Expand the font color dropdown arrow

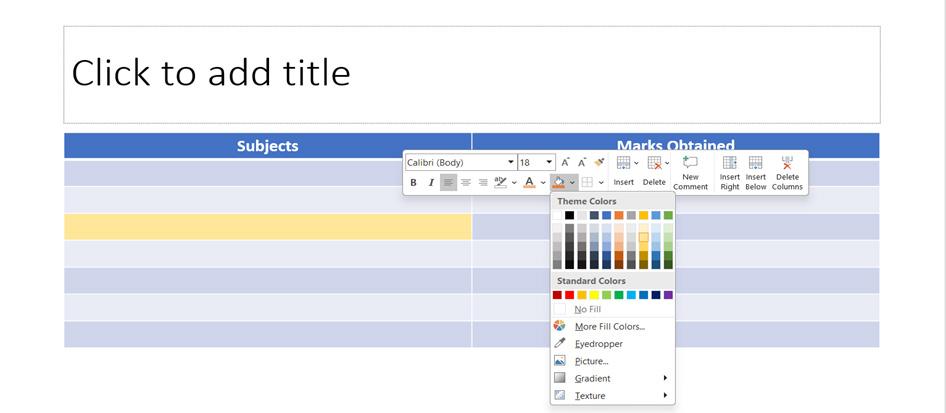[543, 183]
